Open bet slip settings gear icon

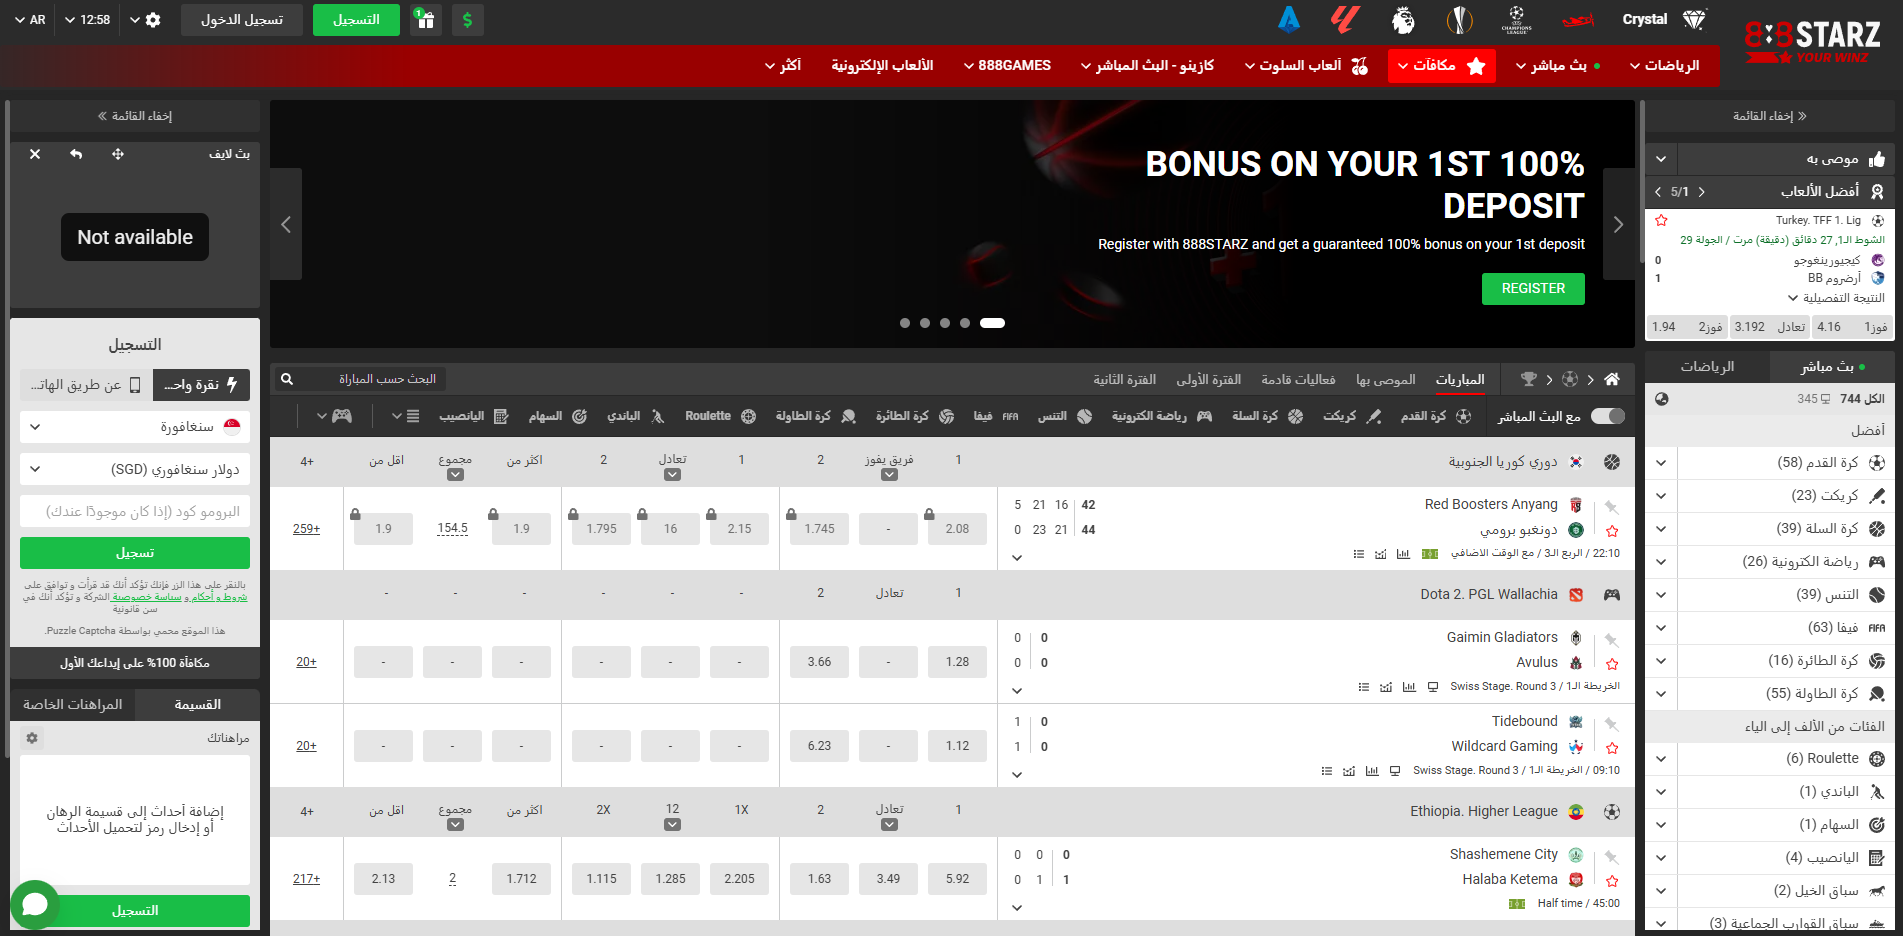[32, 738]
